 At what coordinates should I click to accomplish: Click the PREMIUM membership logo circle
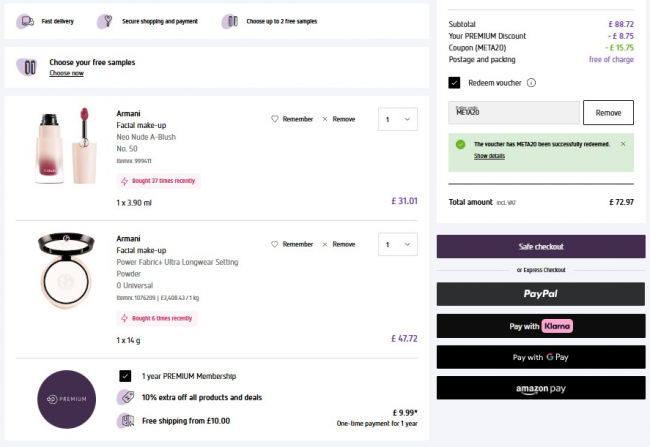(x=65, y=400)
